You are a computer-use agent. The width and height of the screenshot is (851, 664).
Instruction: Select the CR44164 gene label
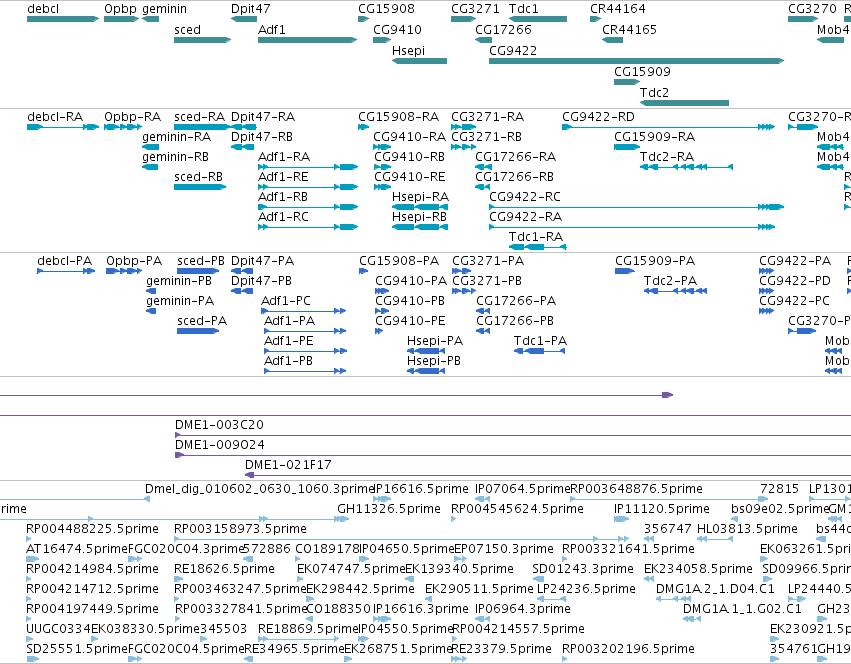click(x=618, y=9)
